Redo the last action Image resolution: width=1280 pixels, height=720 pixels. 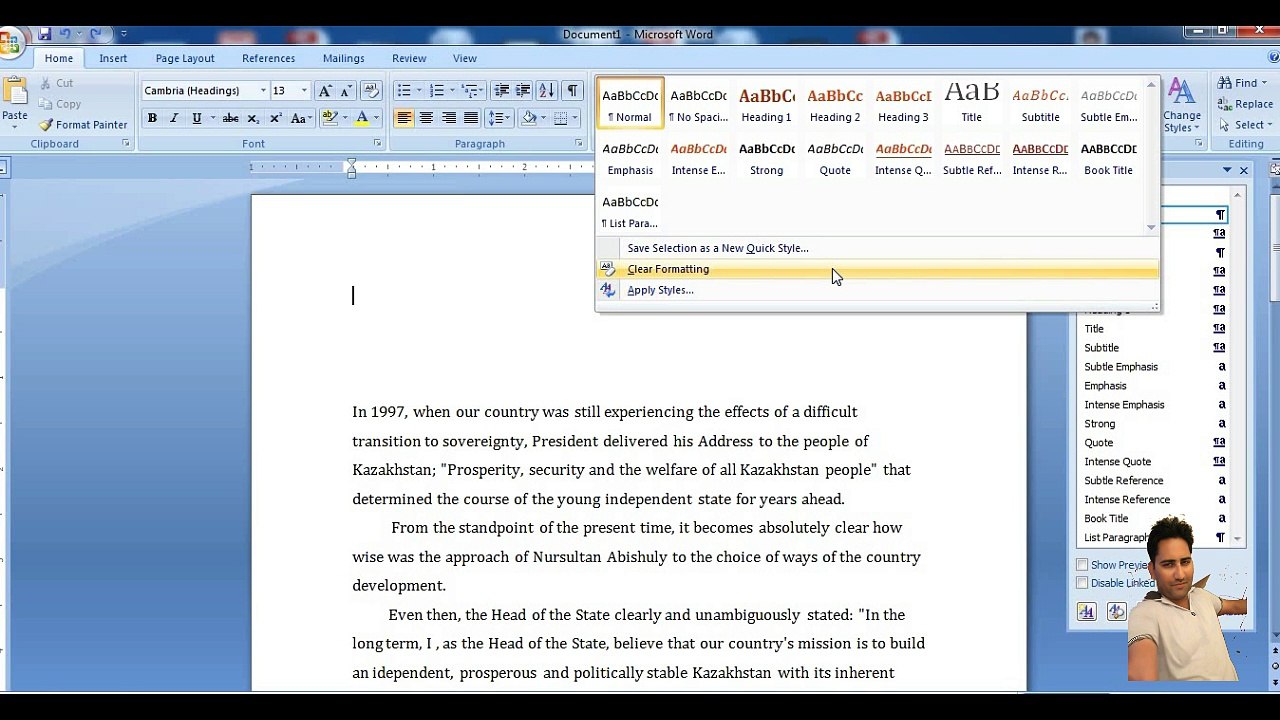tap(96, 34)
